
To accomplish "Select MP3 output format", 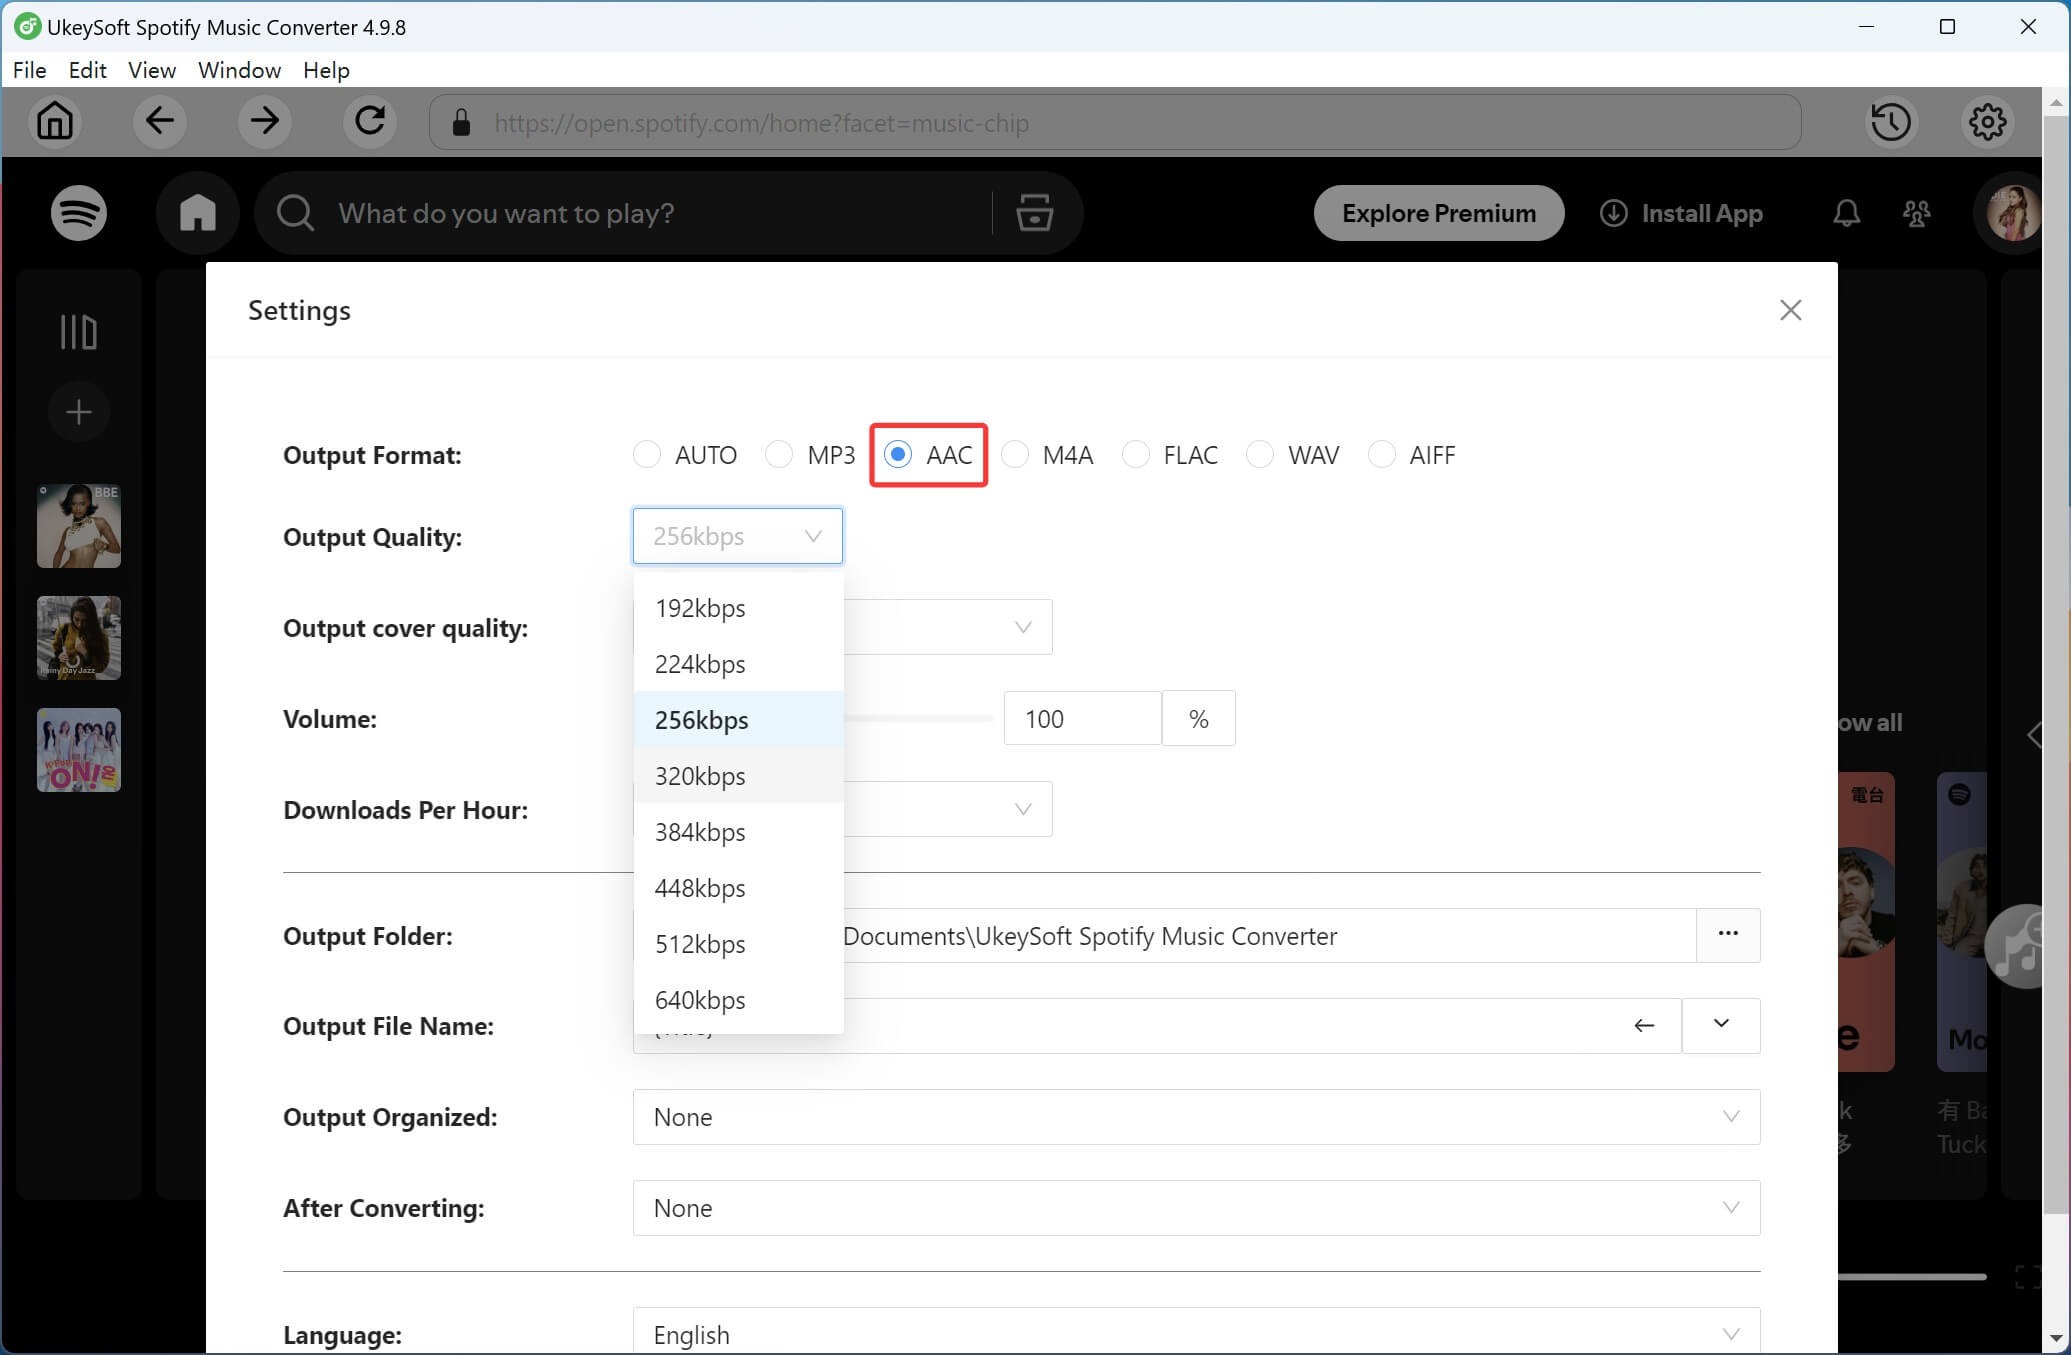I will pos(778,454).
